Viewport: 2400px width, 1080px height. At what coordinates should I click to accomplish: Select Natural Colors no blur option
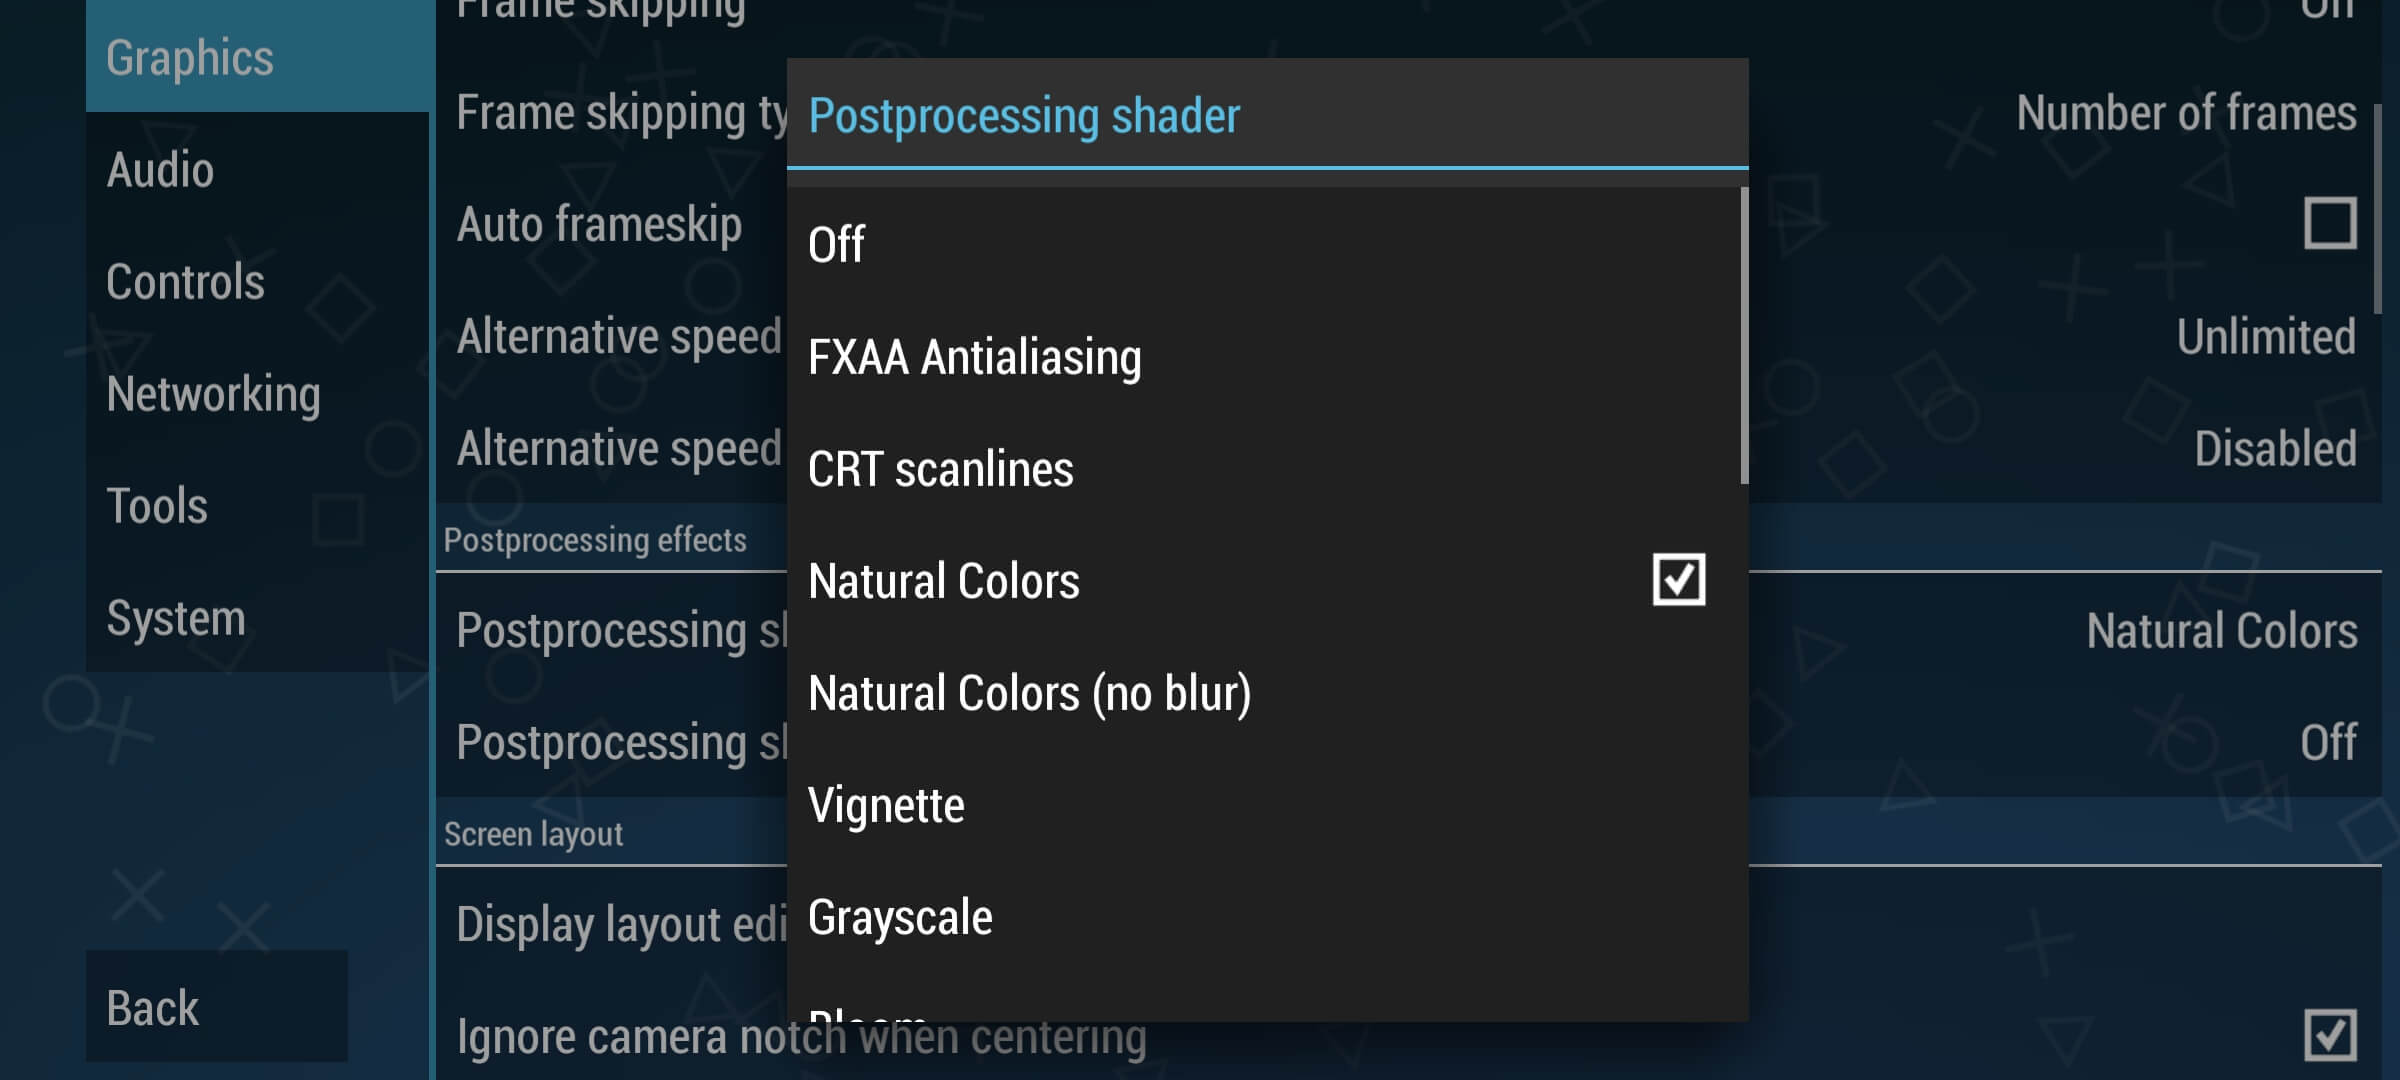click(1027, 691)
